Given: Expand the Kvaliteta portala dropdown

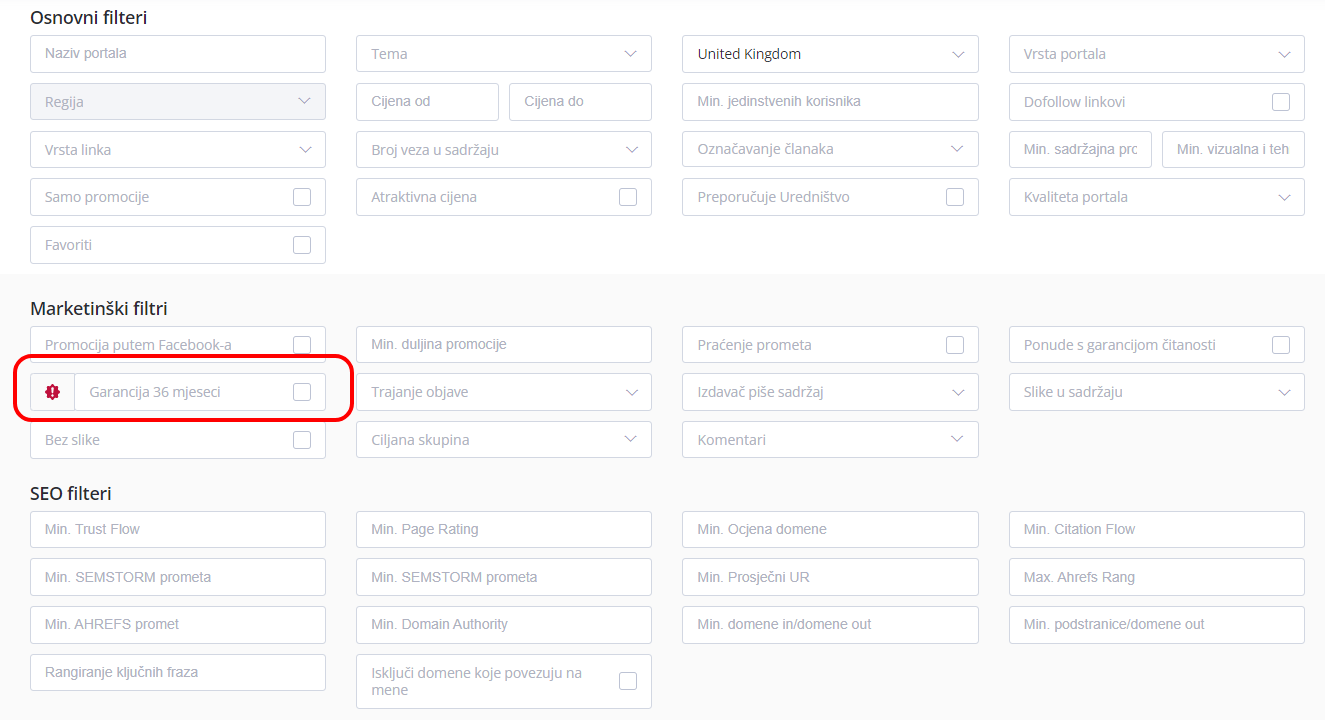Looking at the screenshot, I should click(1156, 197).
